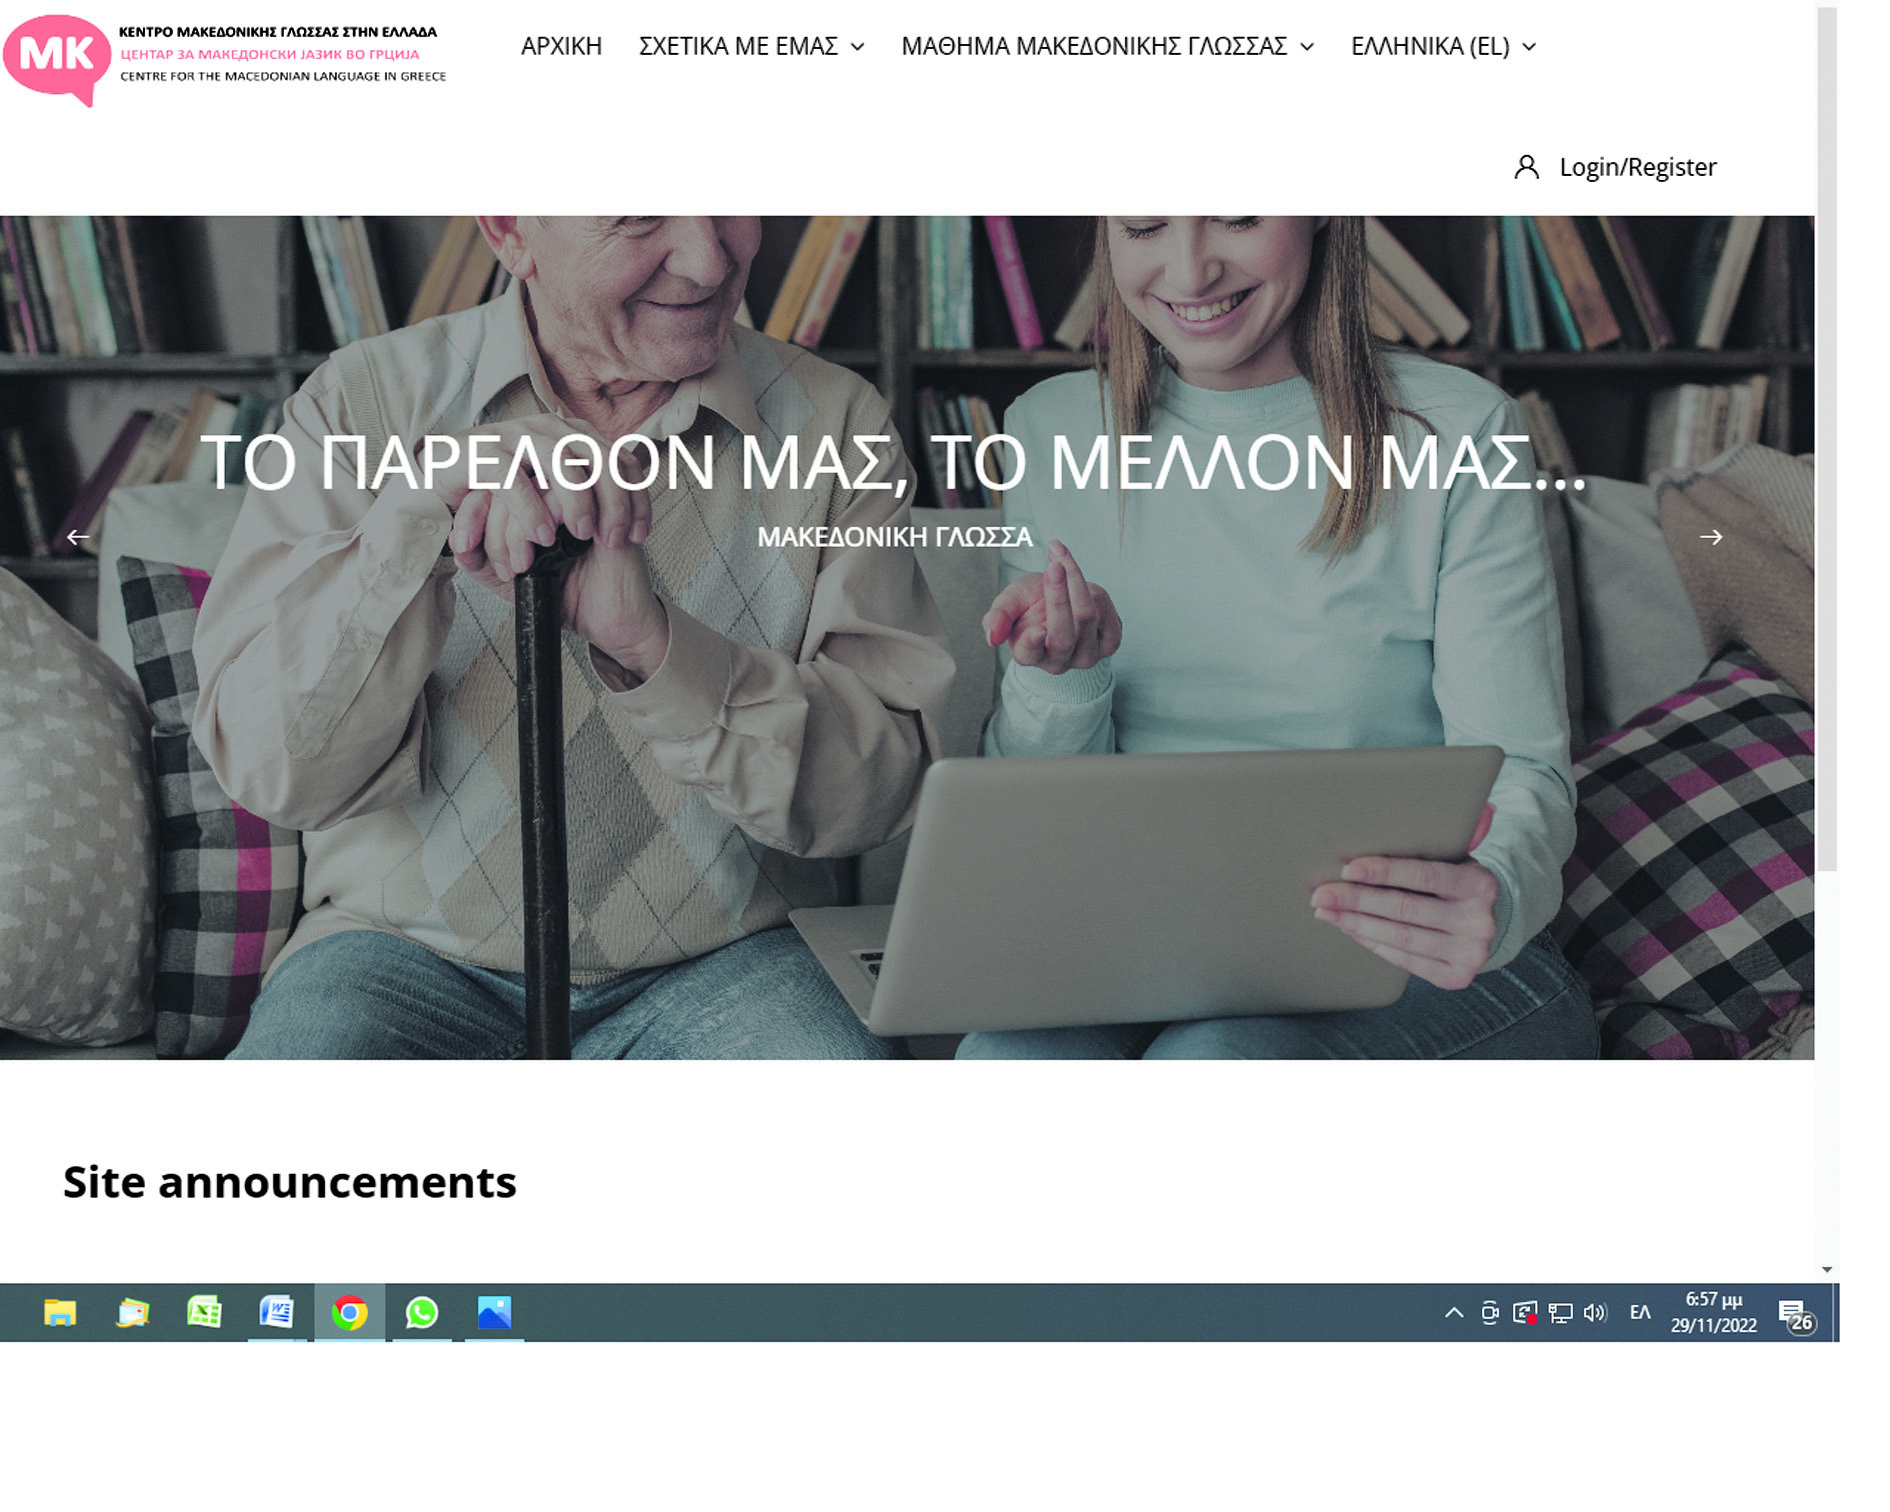Click the user profile icon beside Login/Register

pos(1525,167)
